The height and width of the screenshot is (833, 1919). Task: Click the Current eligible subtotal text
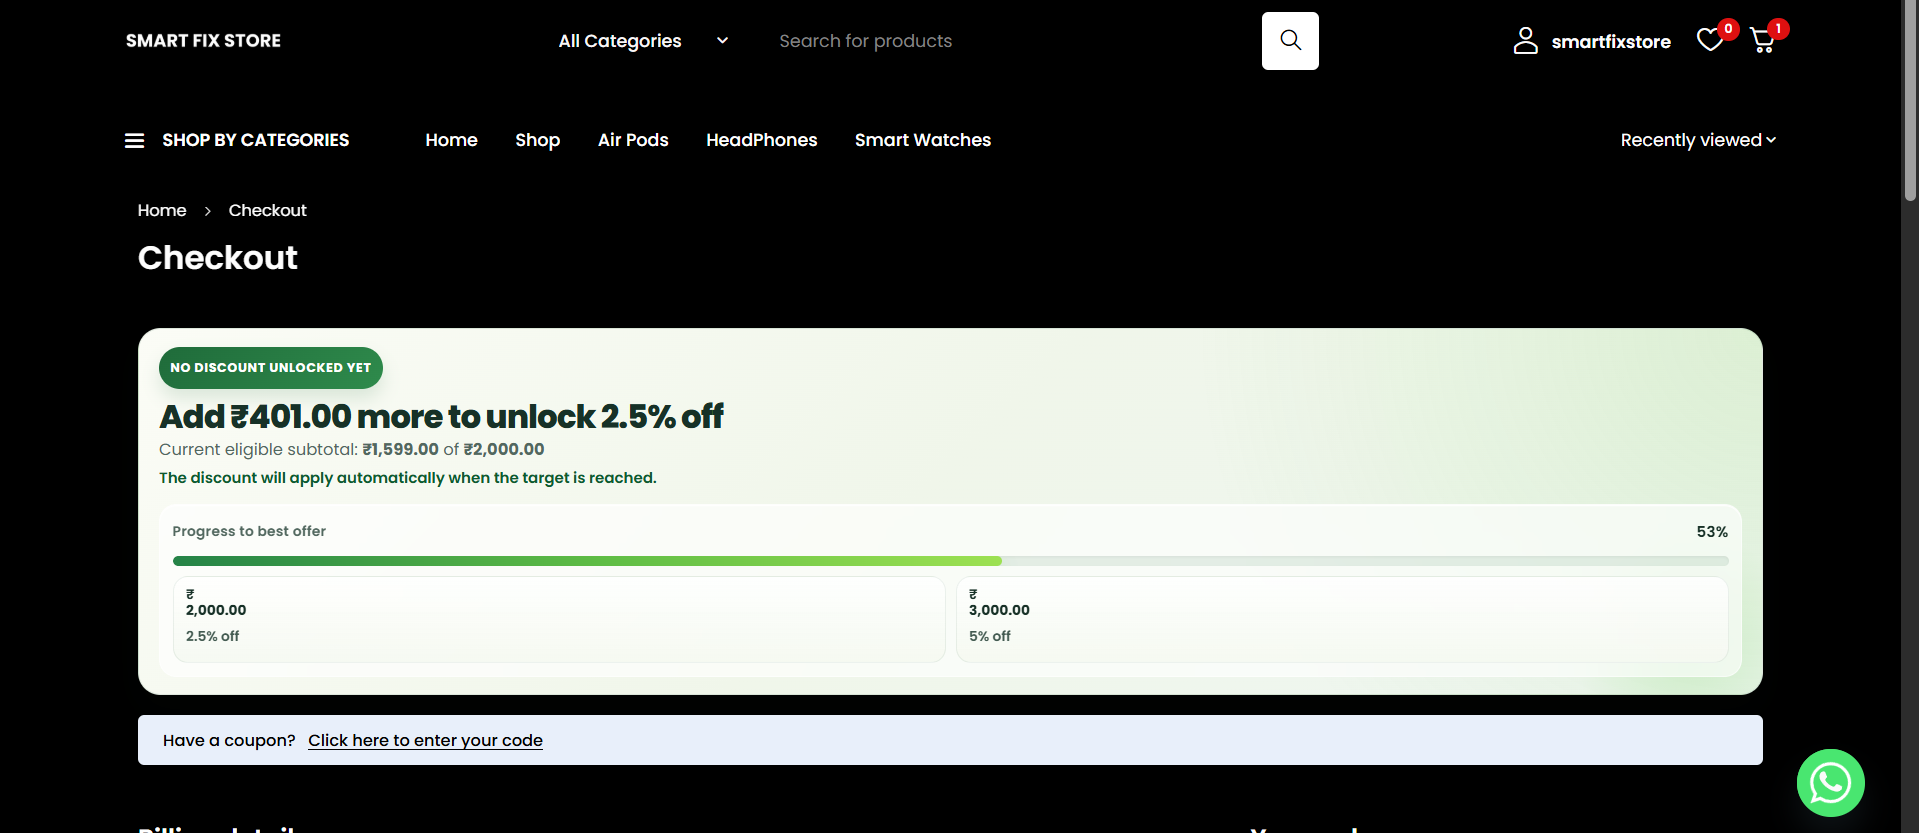tap(352, 449)
